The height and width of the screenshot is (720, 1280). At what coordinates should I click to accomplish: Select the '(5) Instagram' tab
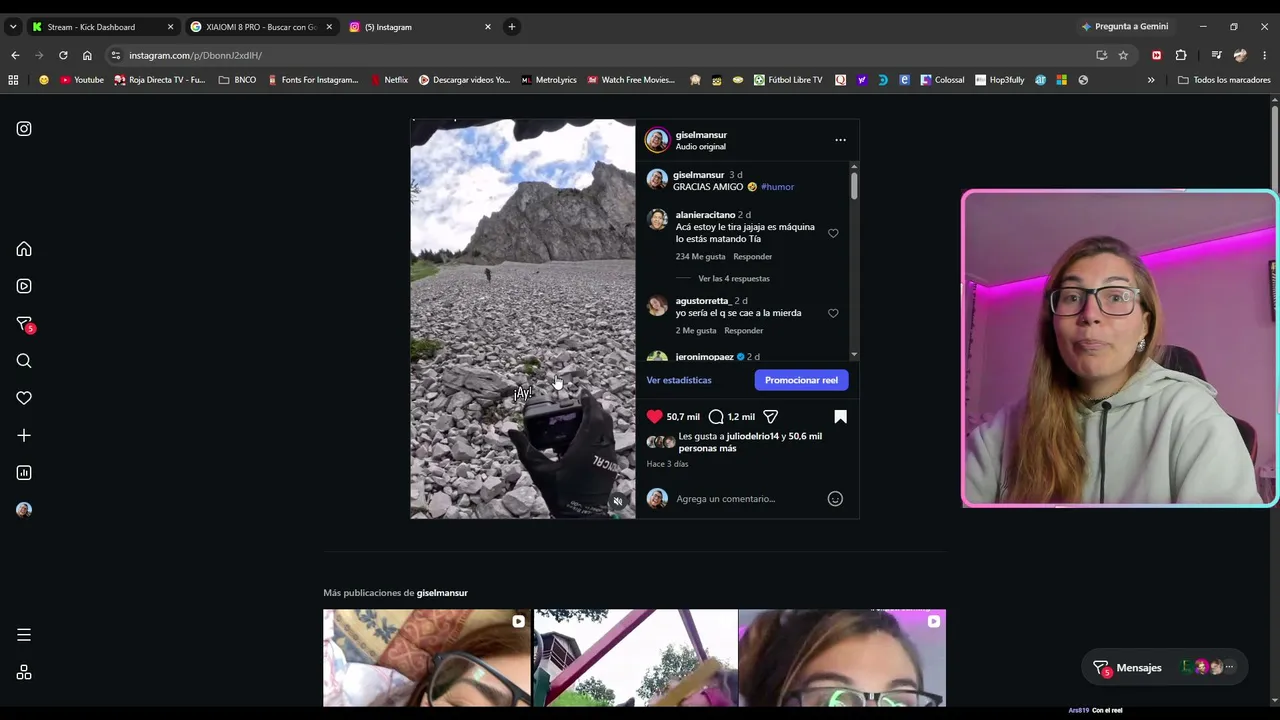point(420,27)
